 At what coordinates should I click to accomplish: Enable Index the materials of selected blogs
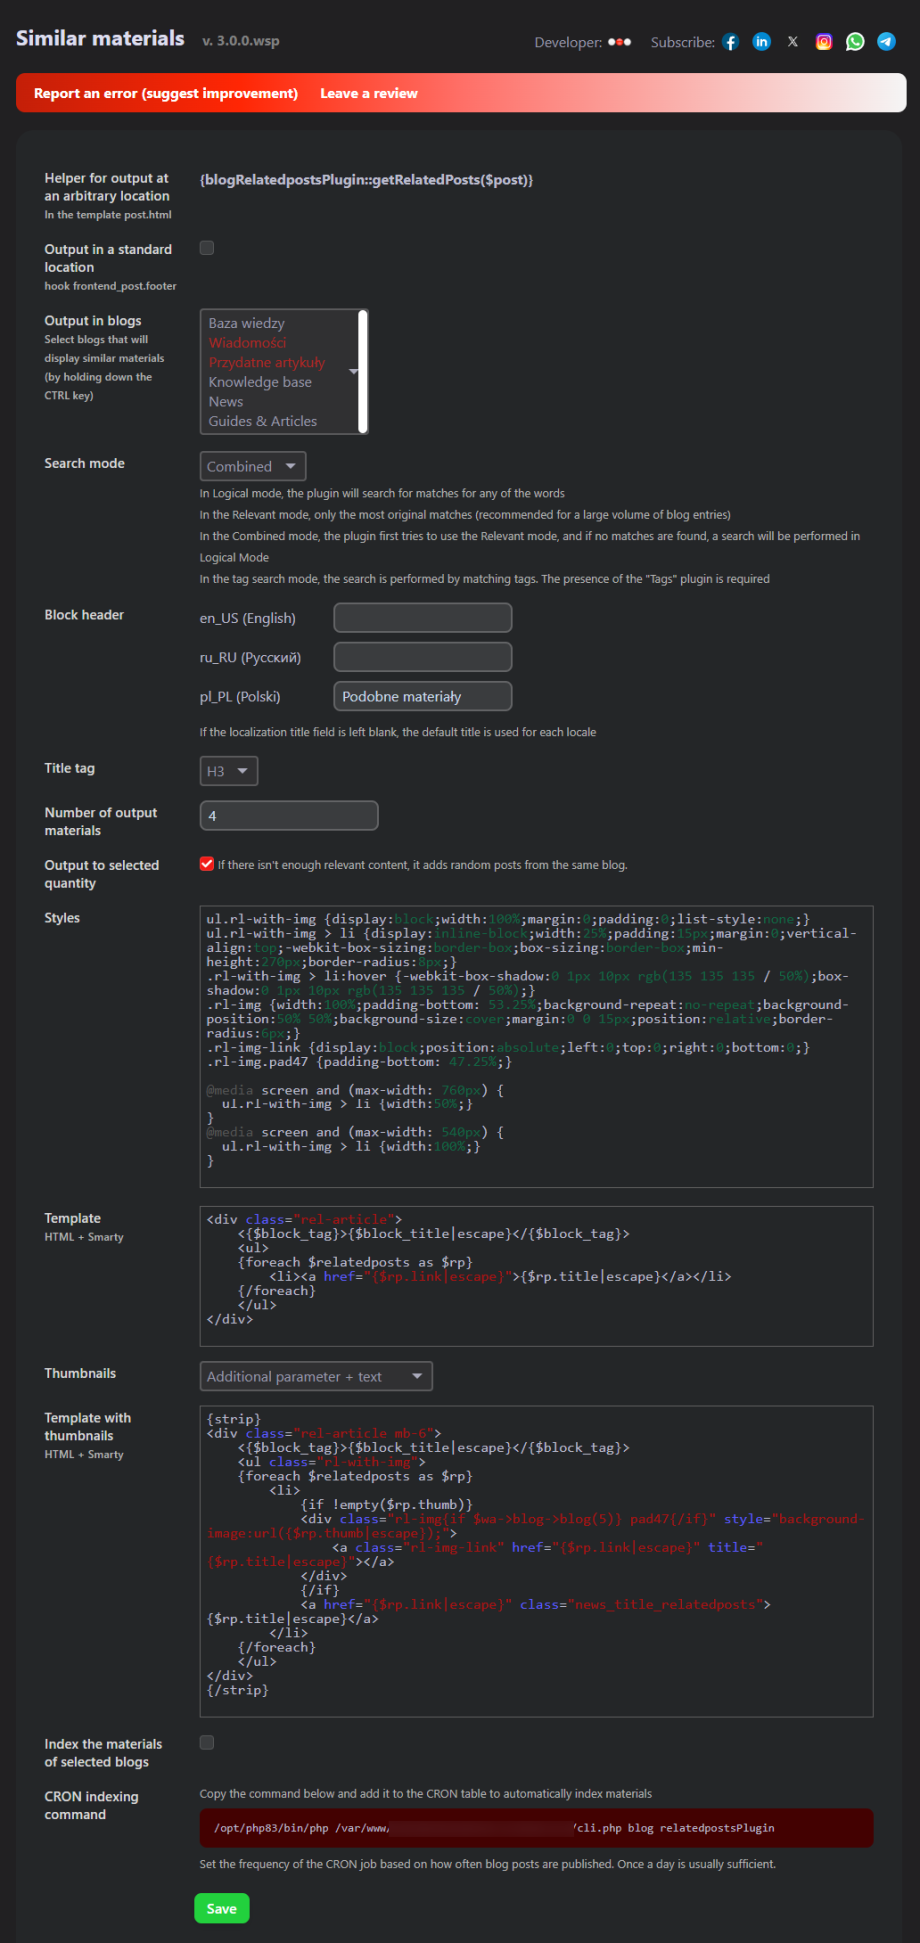click(207, 1742)
